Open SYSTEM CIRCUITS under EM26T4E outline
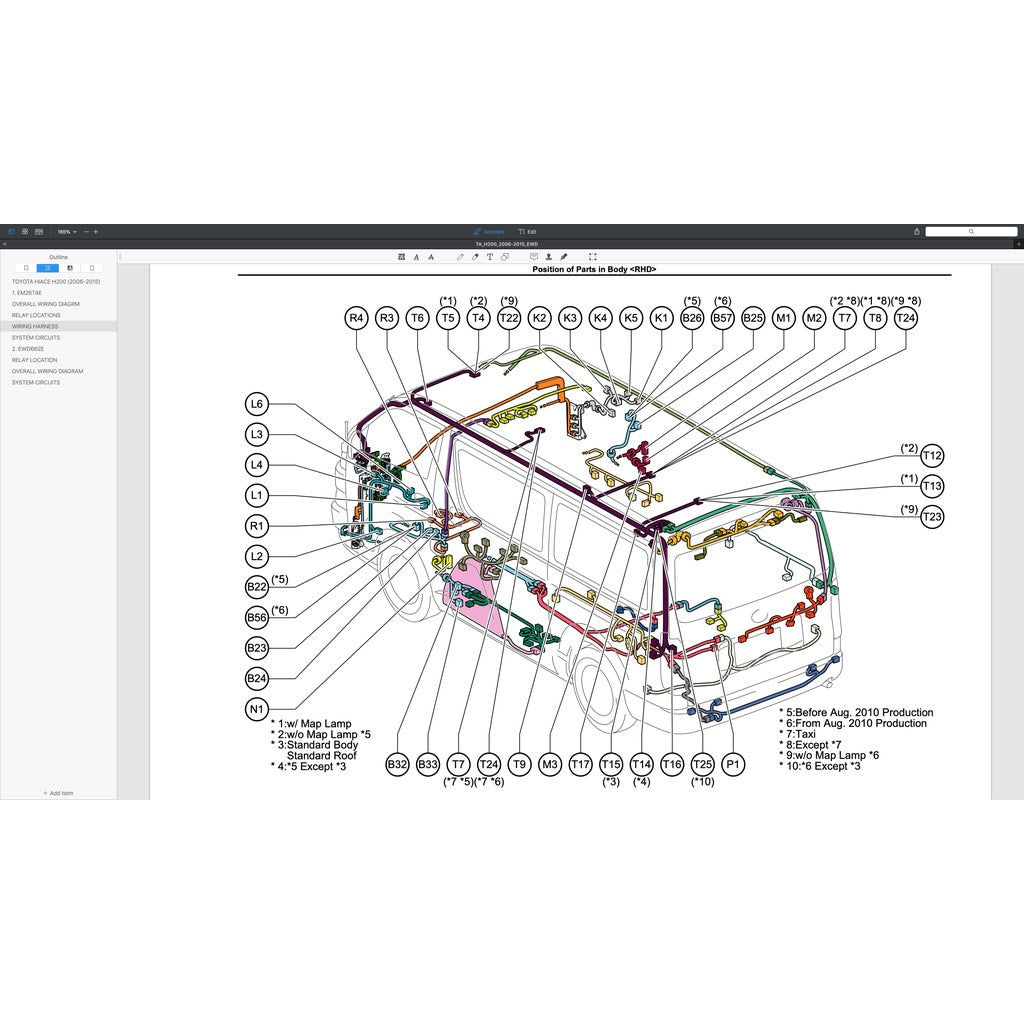The width and height of the screenshot is (1024, 1024). [x=36, y=338]
